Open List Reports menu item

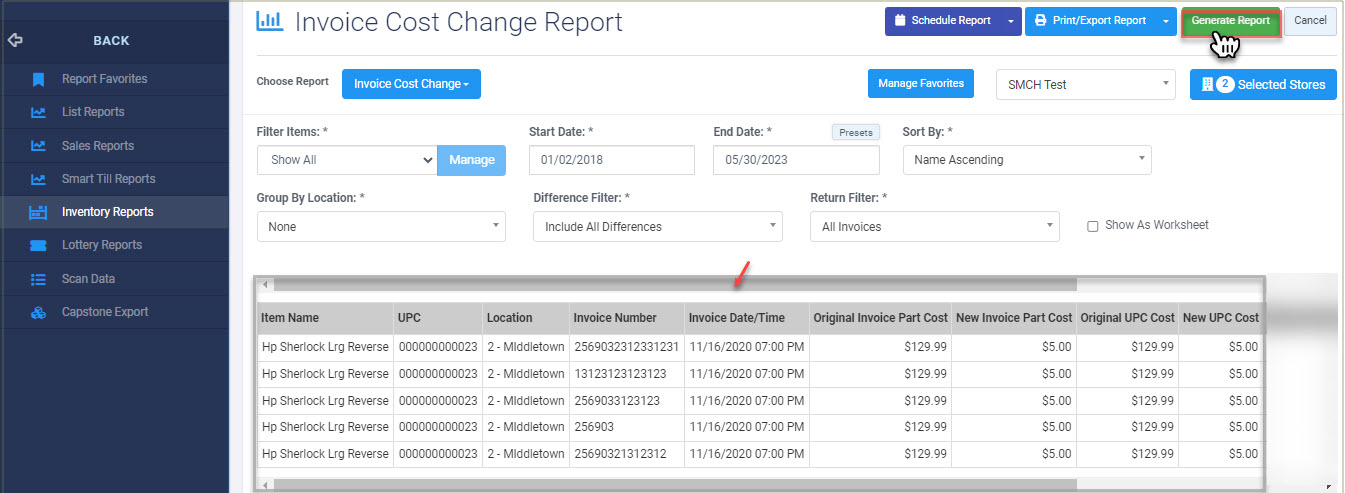pos(93,112)
